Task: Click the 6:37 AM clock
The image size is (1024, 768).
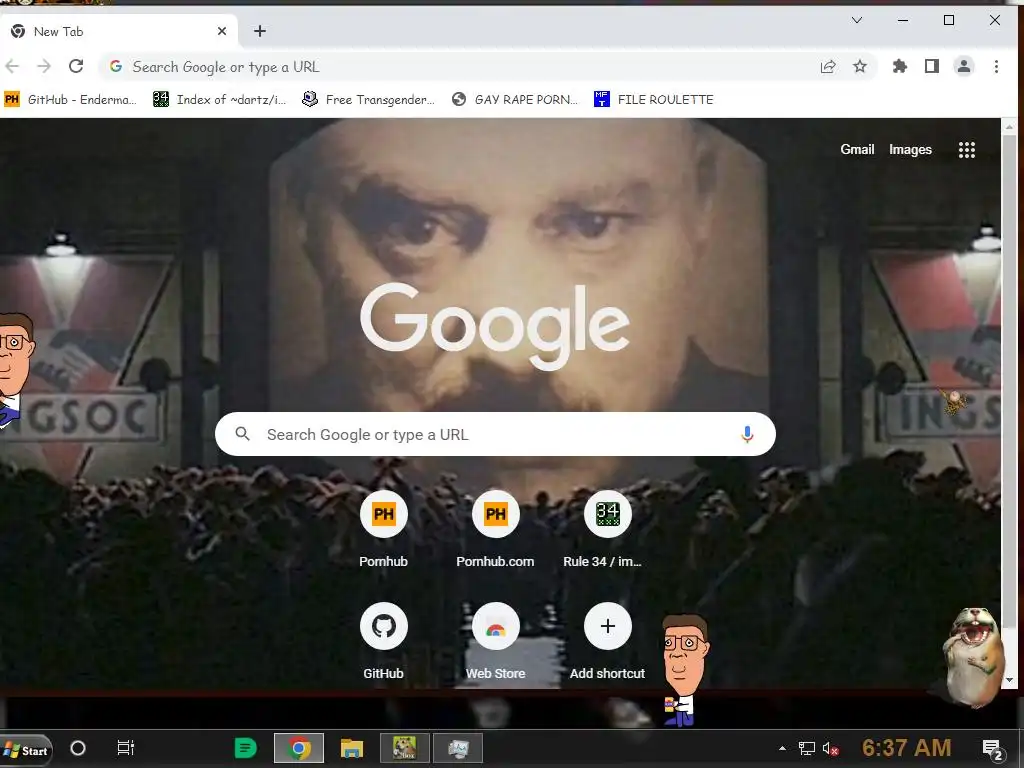Action: click(x=906, y=748)
